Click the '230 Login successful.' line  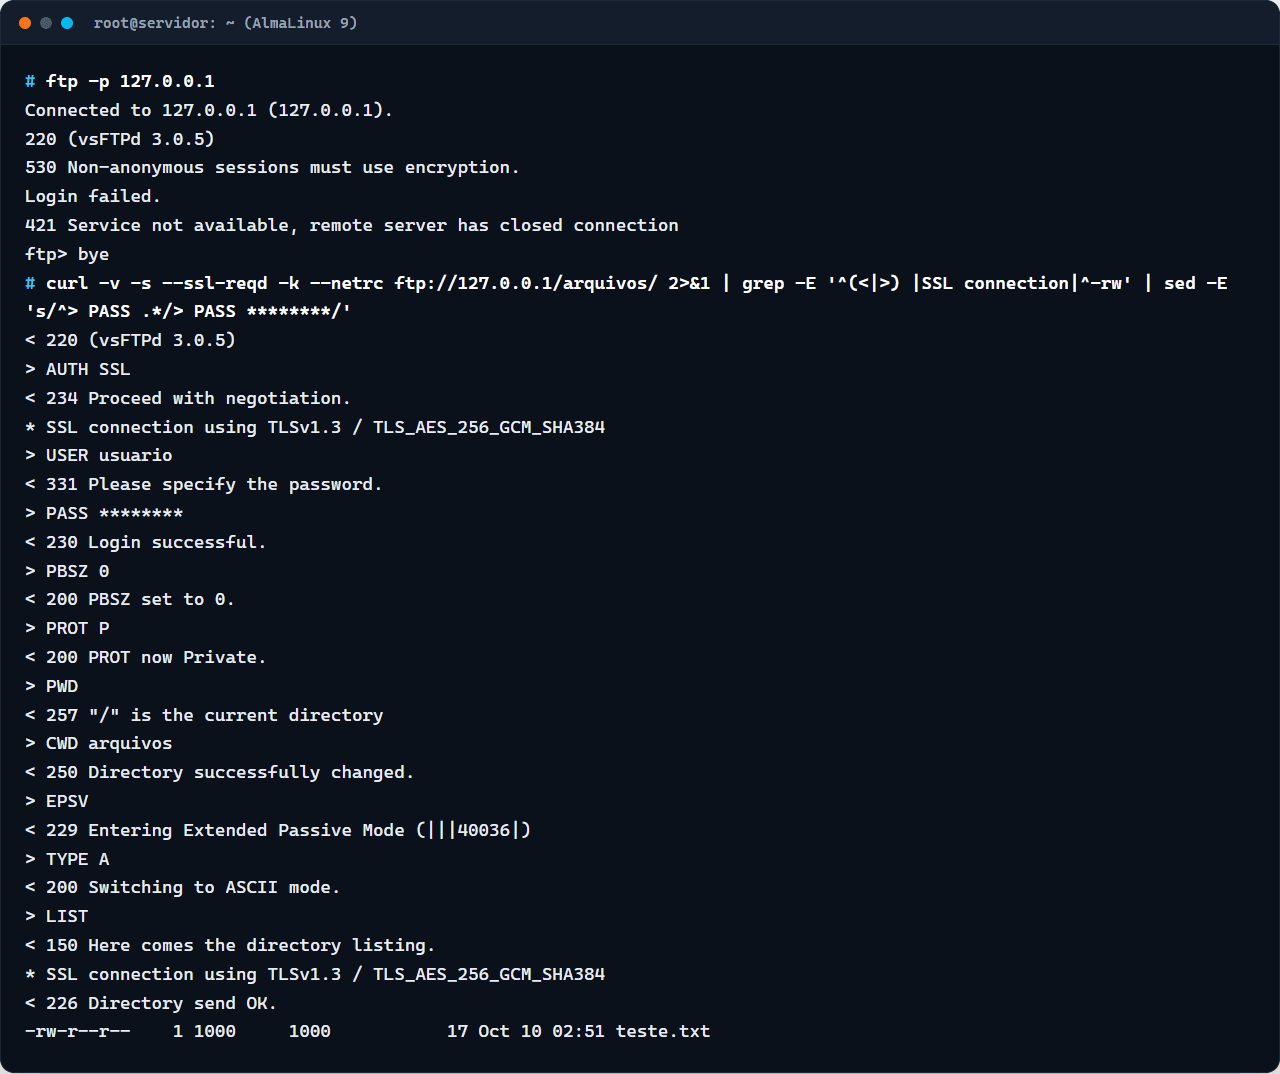(x=146, y=542)
